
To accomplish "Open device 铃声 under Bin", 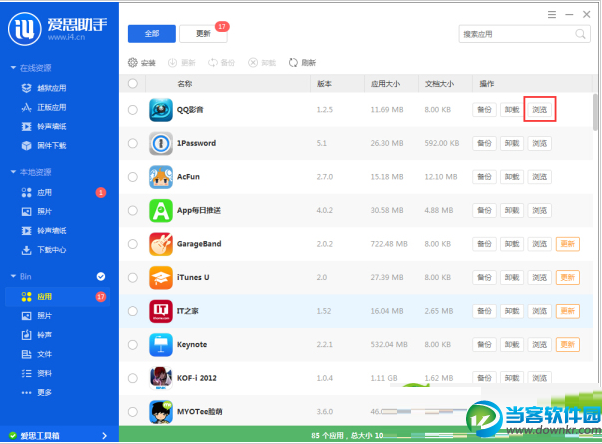I will click(x=36, y=335).
